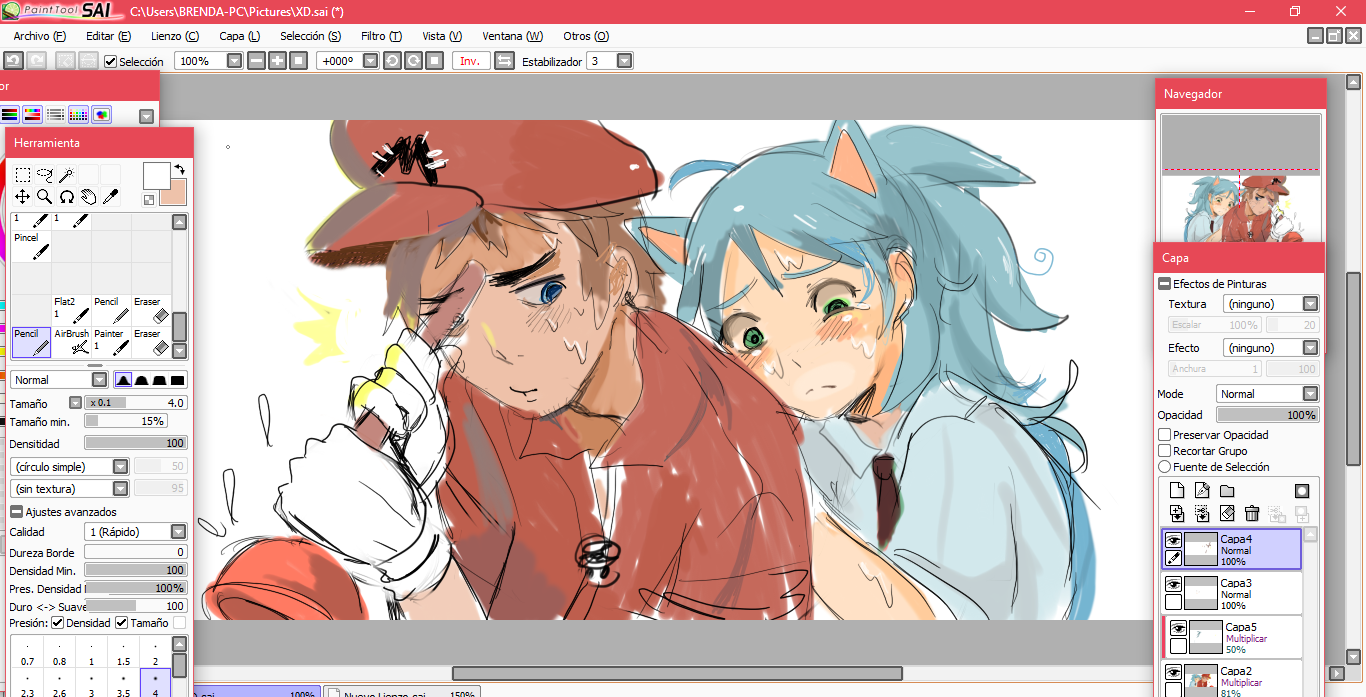This screenshot has height=697, width=1366.
Task: Clear layer with eraser icon
Action: click(1227, 513)
